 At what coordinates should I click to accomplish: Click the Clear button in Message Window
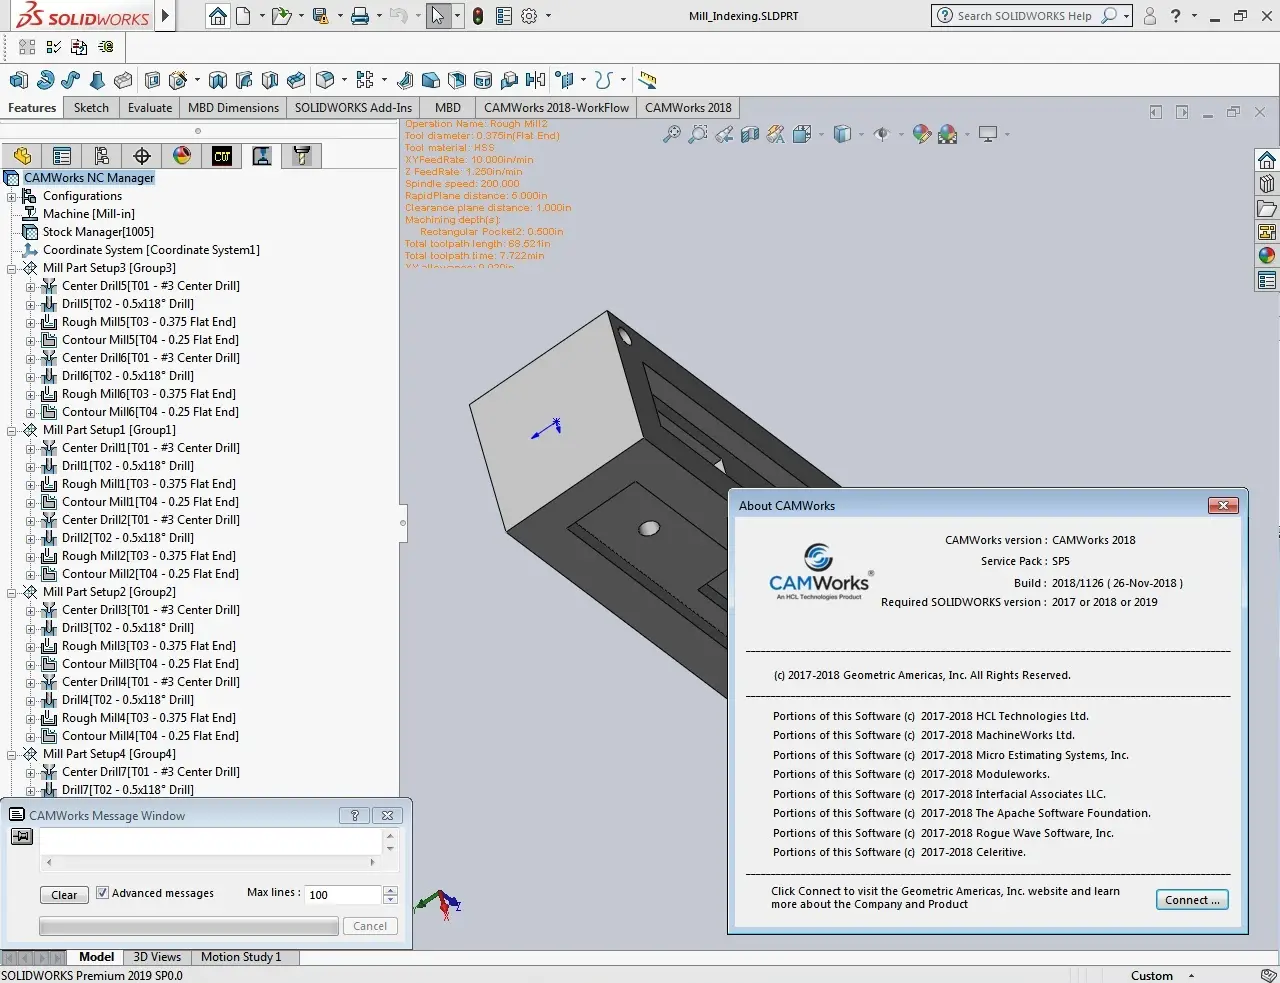pos(64,895)
